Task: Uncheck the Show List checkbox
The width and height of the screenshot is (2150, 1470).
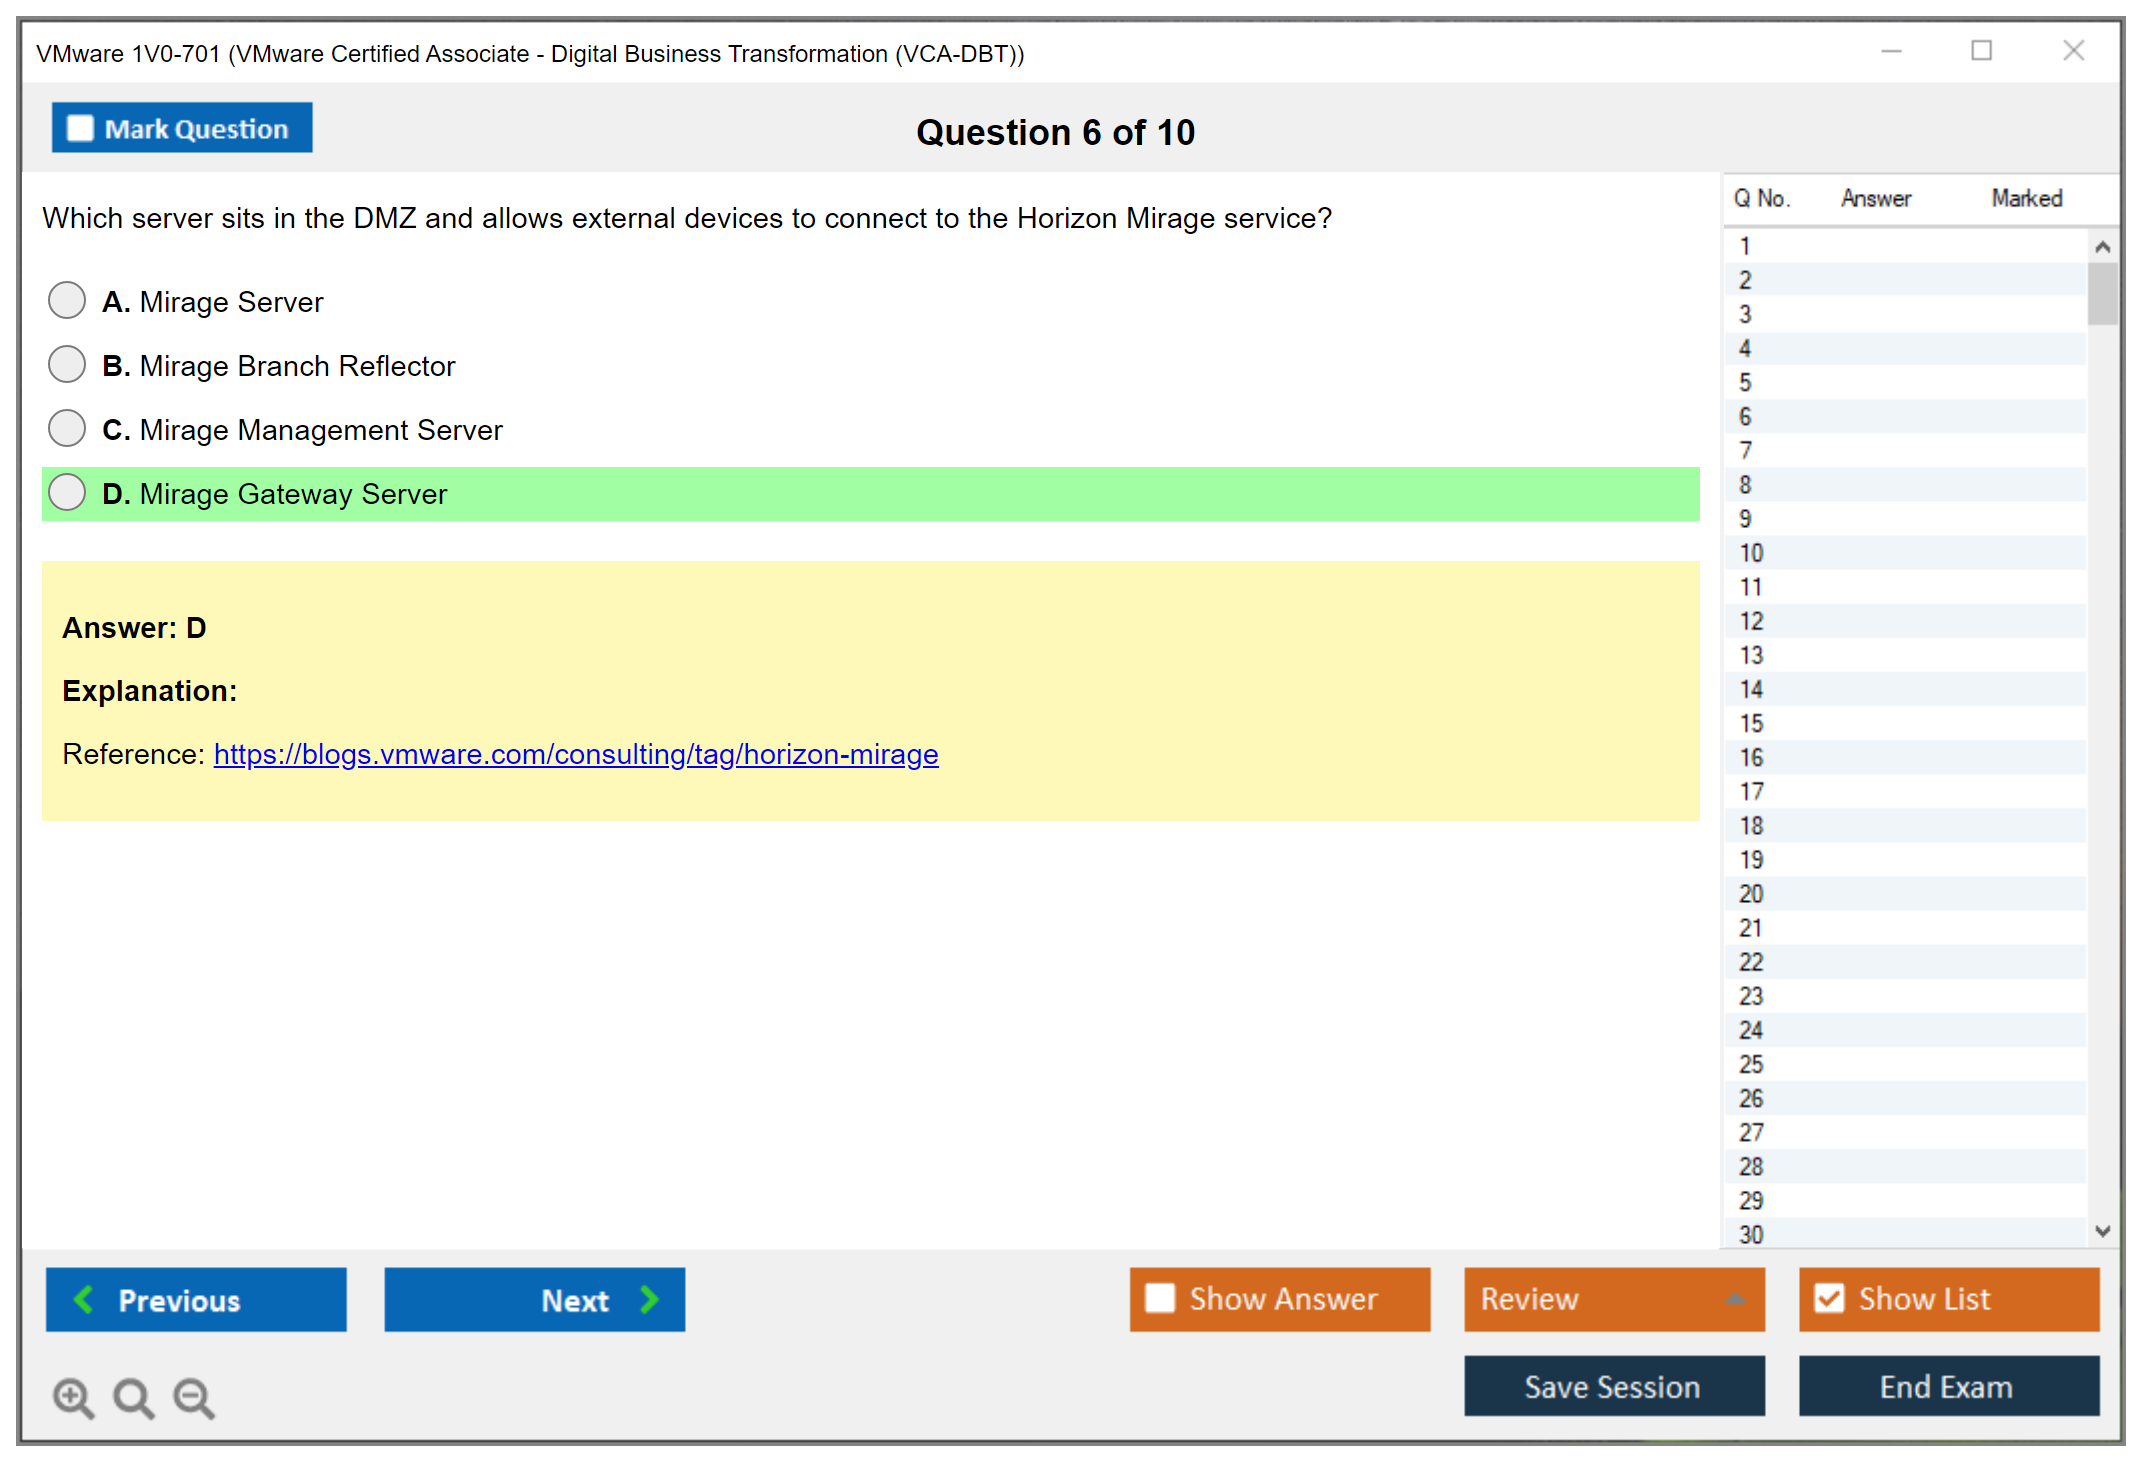Action: tap(1829, 1298)
